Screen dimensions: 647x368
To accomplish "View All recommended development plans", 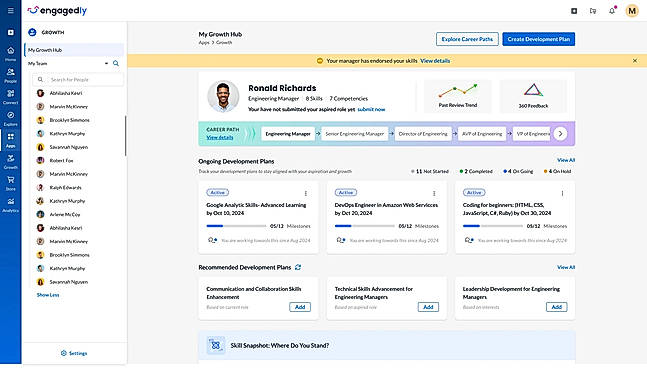I will pos(566,267).
